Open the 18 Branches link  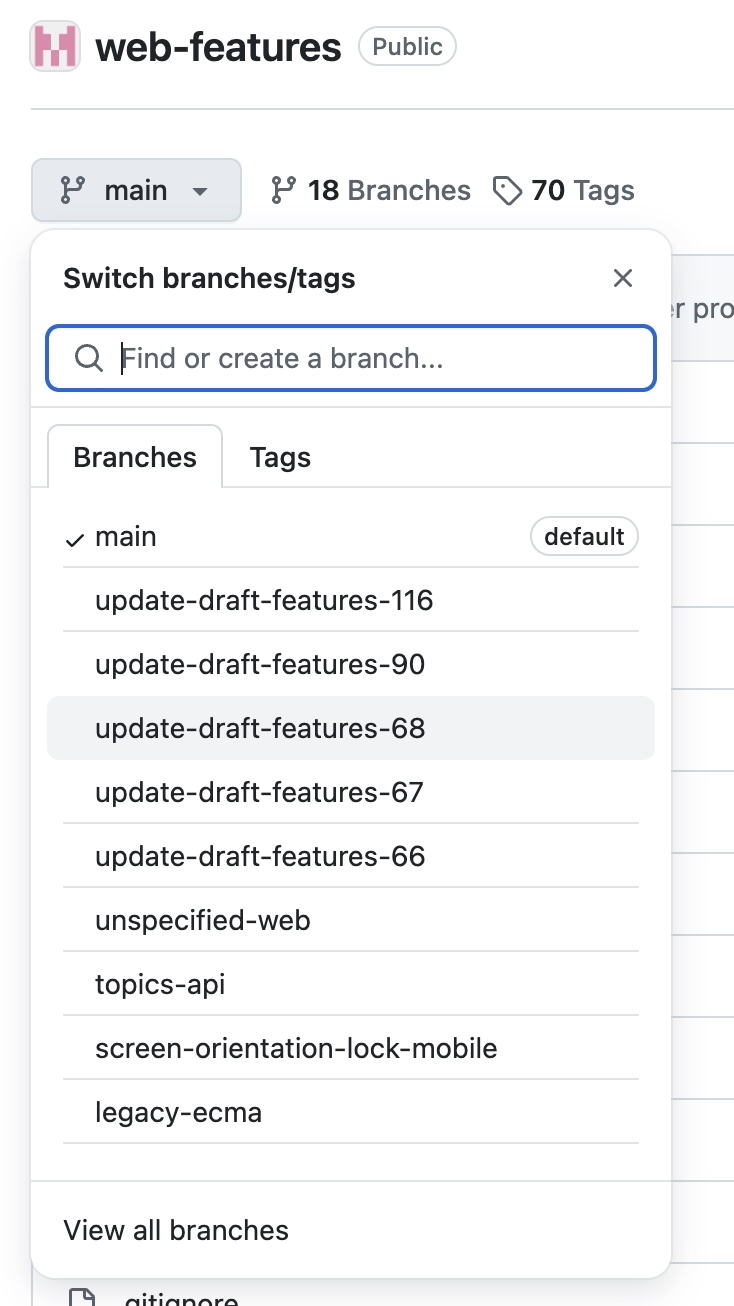(x=371, y=190)
